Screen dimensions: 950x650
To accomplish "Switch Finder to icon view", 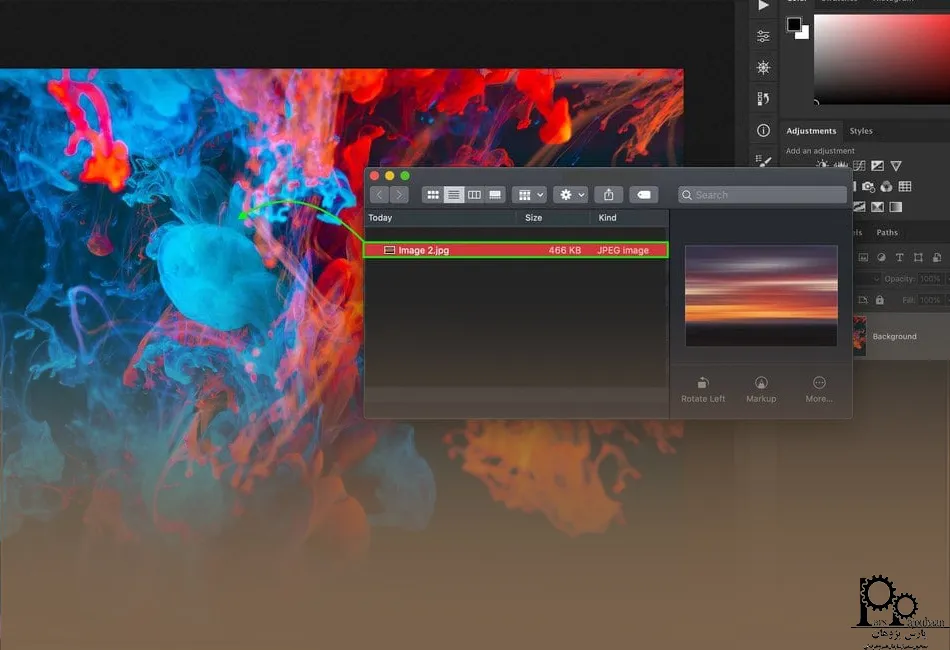I will (x=432, y=194).
